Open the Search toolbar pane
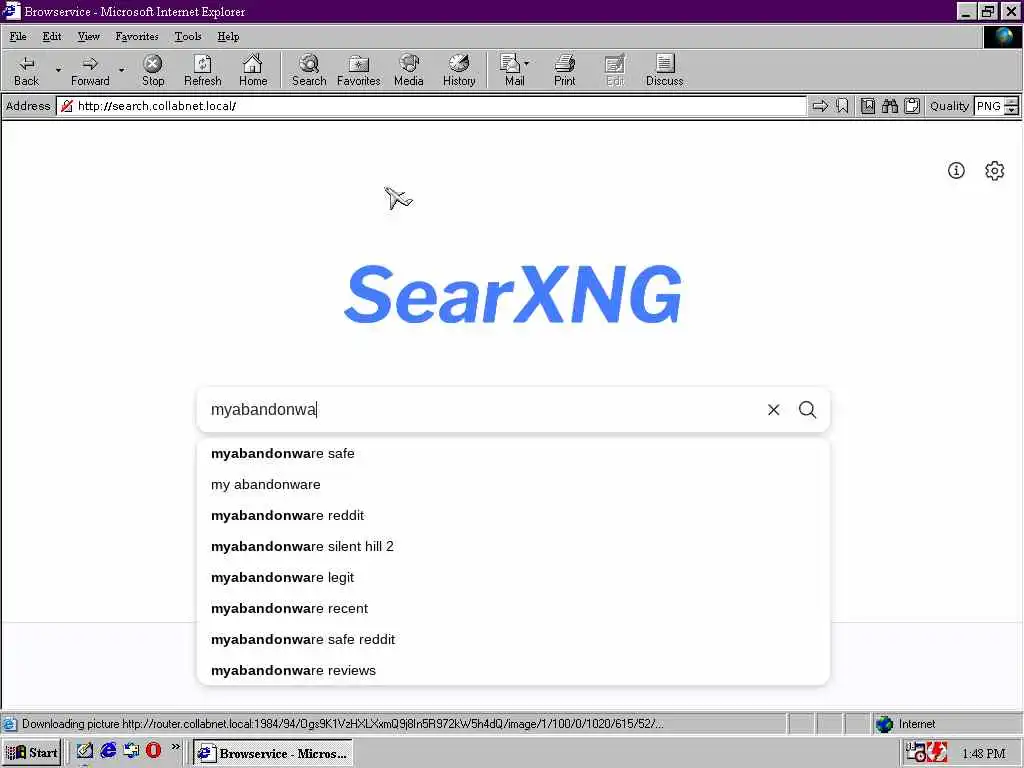The height and width of the screenshot is (768, 1024). click(x=309, y=71)
